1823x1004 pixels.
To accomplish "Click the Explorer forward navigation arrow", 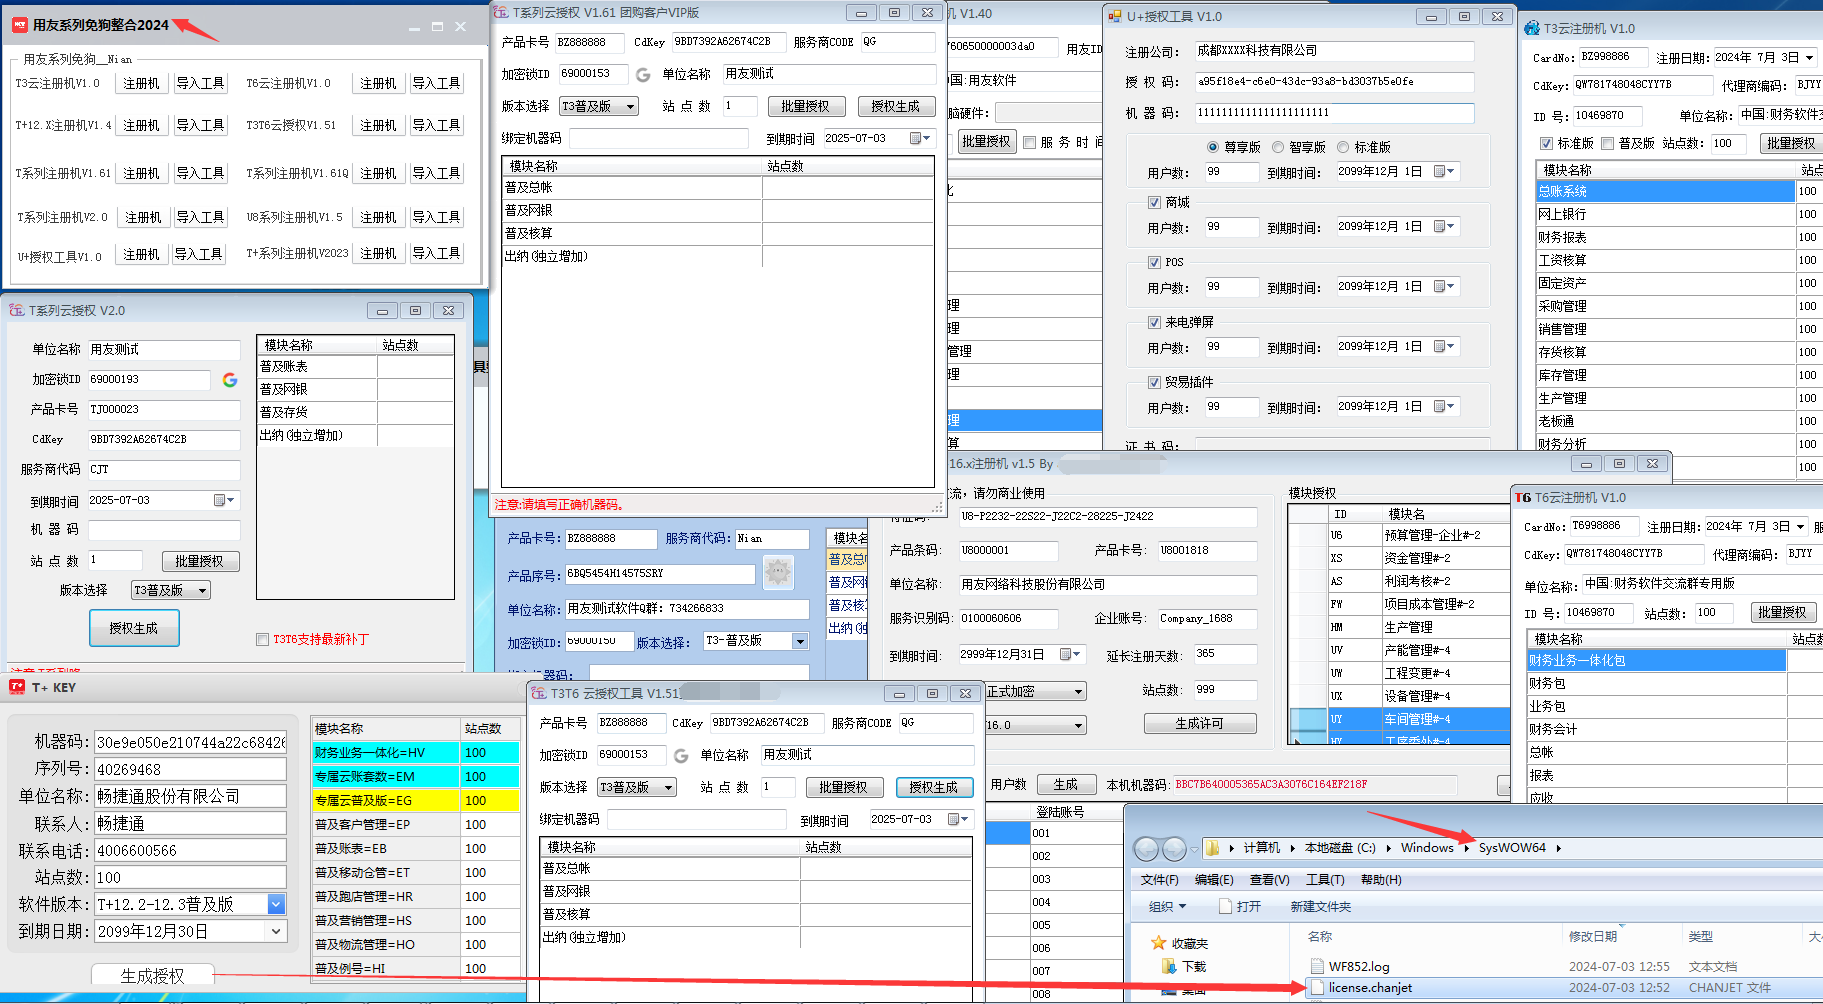I will pos(1174,849).
